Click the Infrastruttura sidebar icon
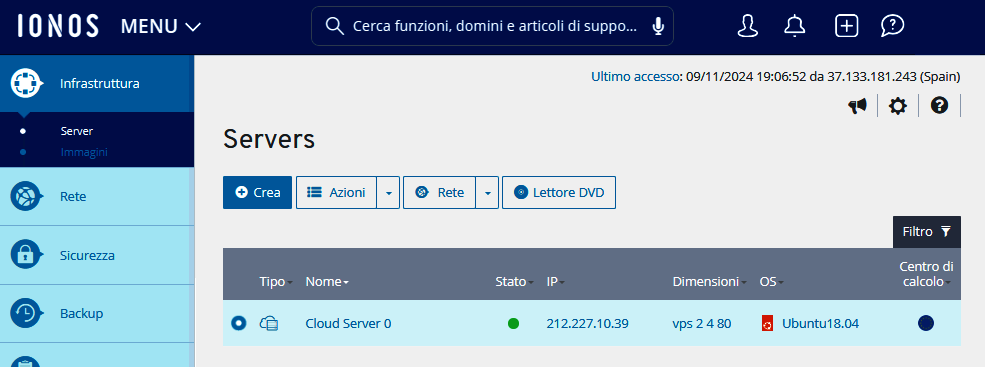Image resolution: width=985 pixels, height=367 pixels. (x=26, y=84)
